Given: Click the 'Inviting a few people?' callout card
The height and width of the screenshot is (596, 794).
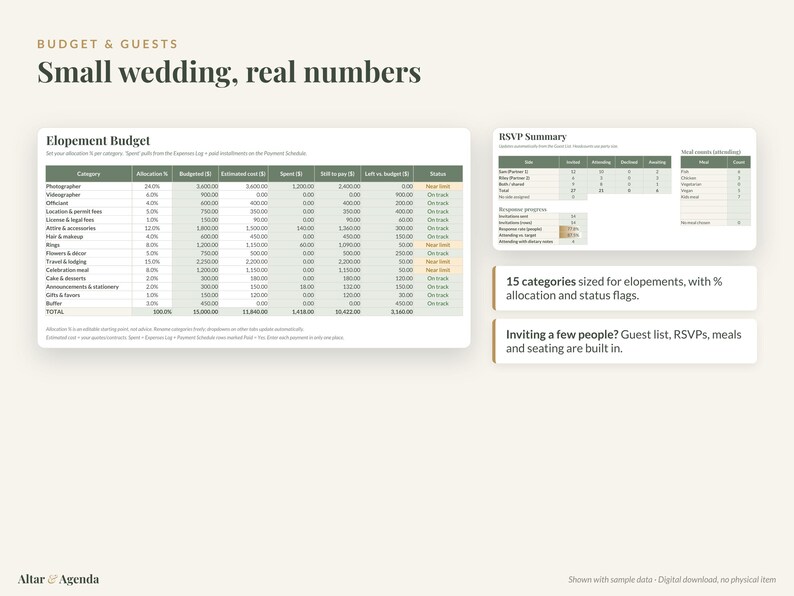Looking at the screenshot, I should coord(624,341).
